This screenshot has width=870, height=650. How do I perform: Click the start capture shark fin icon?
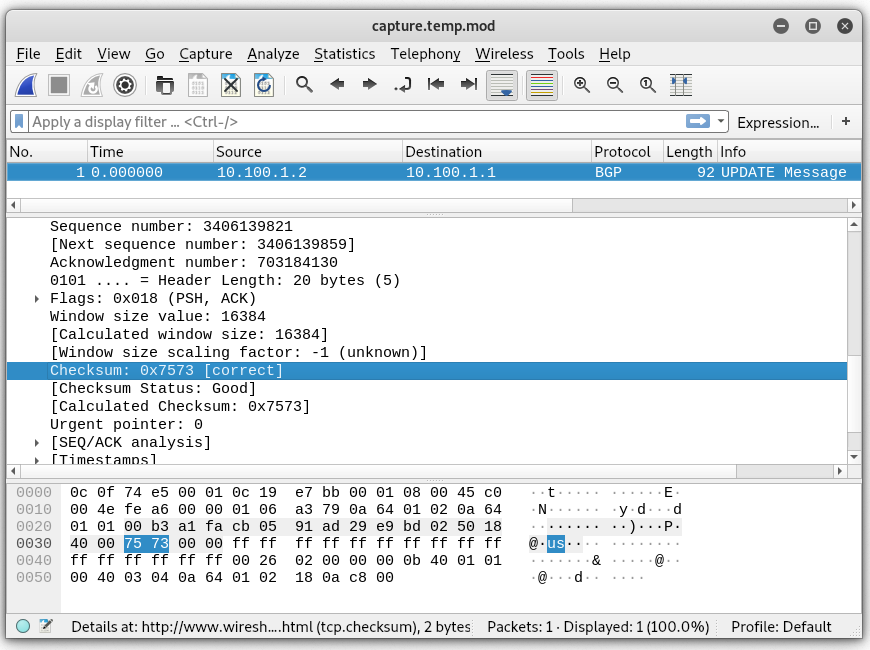pos(27,85)
